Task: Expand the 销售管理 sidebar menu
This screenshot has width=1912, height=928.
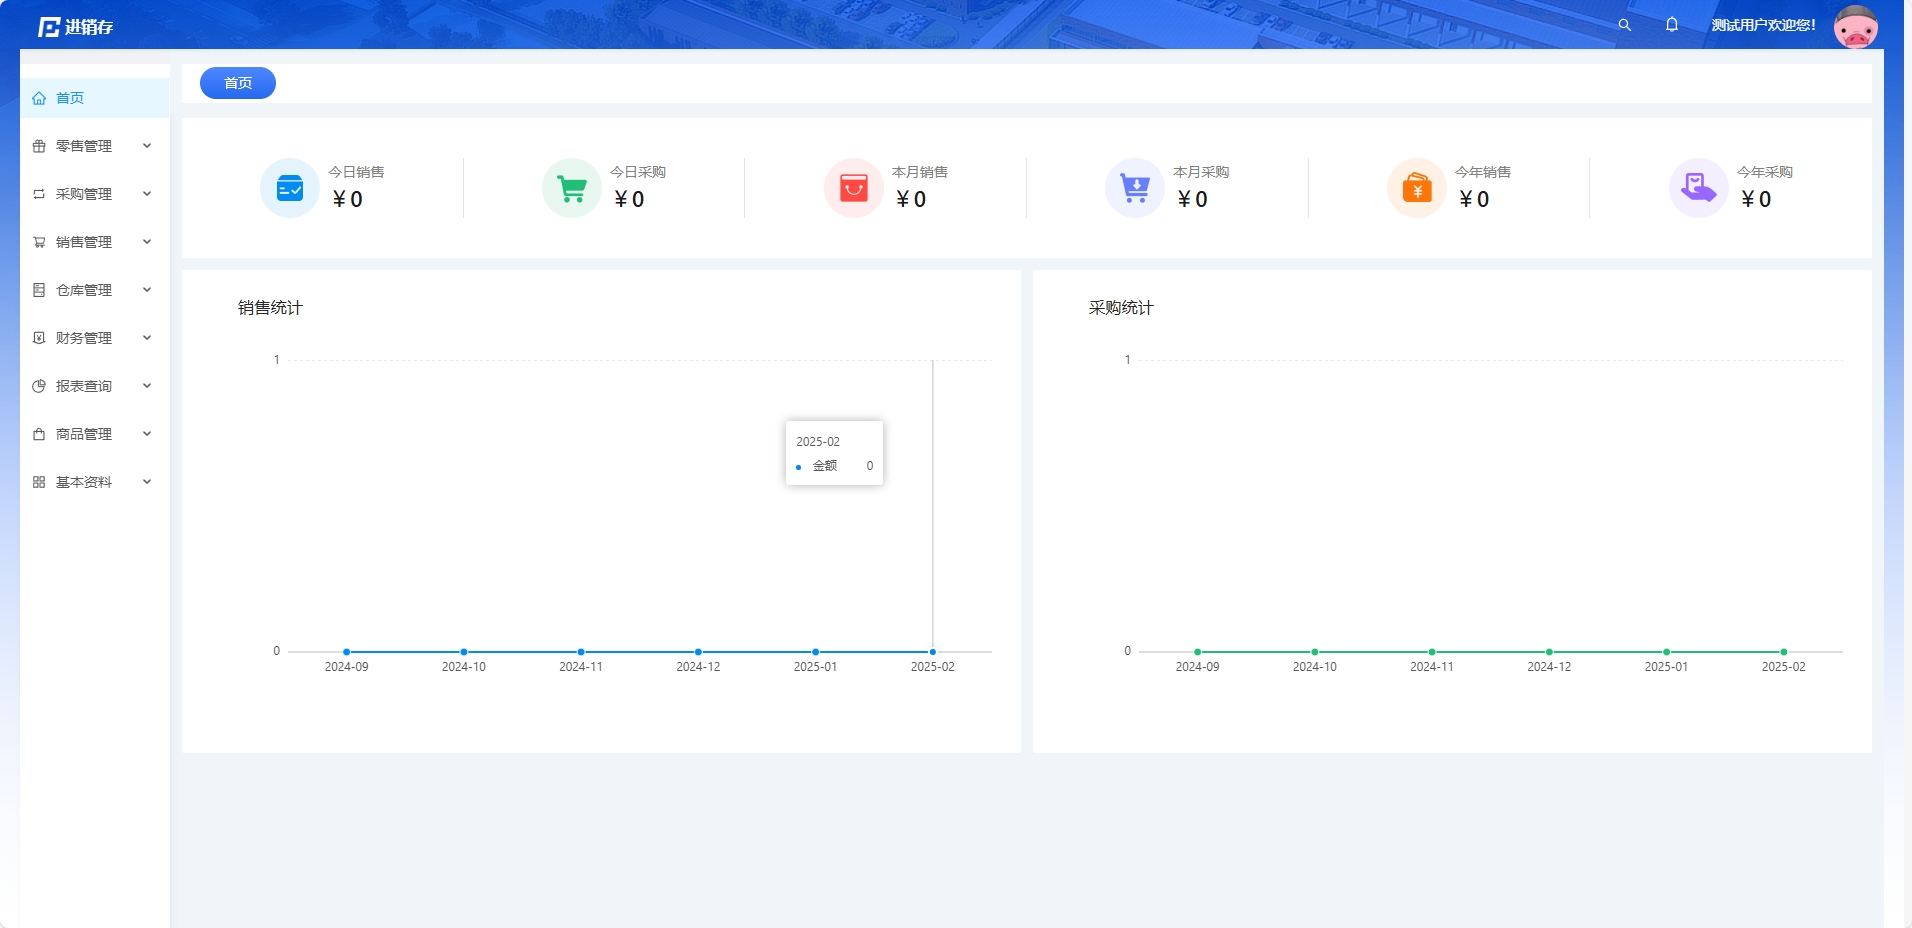Action: coord(94,242)
